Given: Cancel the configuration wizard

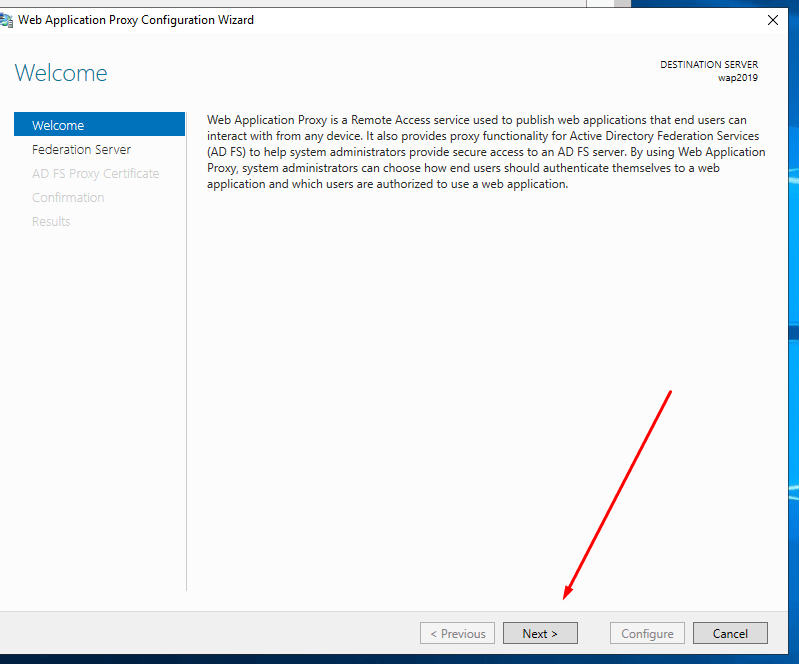Looking at the screenshot, I should tap(730, 633).
